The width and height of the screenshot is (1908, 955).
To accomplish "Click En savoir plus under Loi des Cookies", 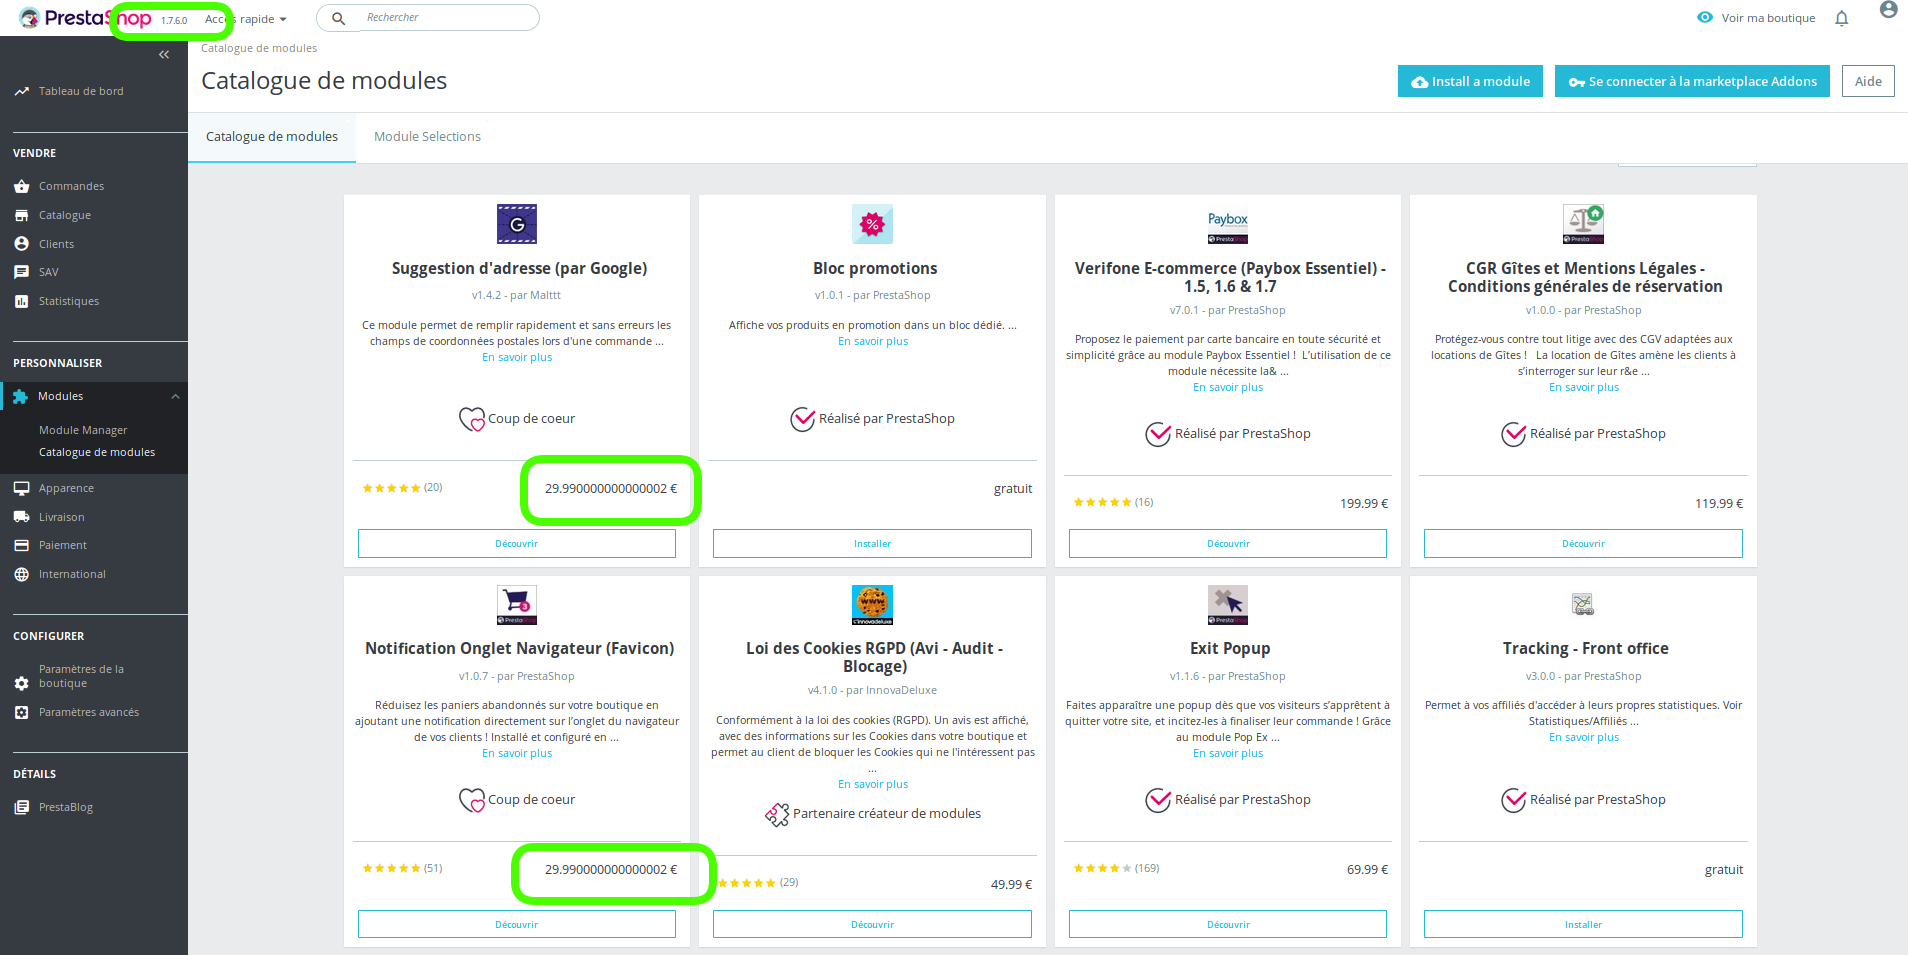I will pos(873,784).
